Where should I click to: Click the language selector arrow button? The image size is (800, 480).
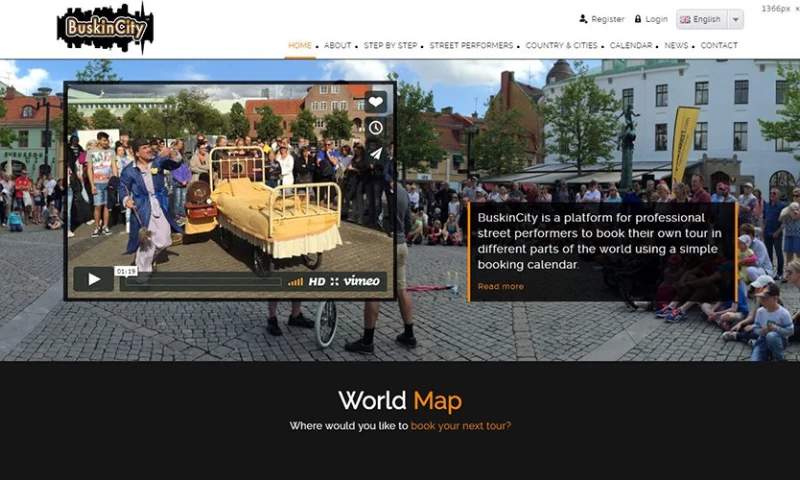735,19
